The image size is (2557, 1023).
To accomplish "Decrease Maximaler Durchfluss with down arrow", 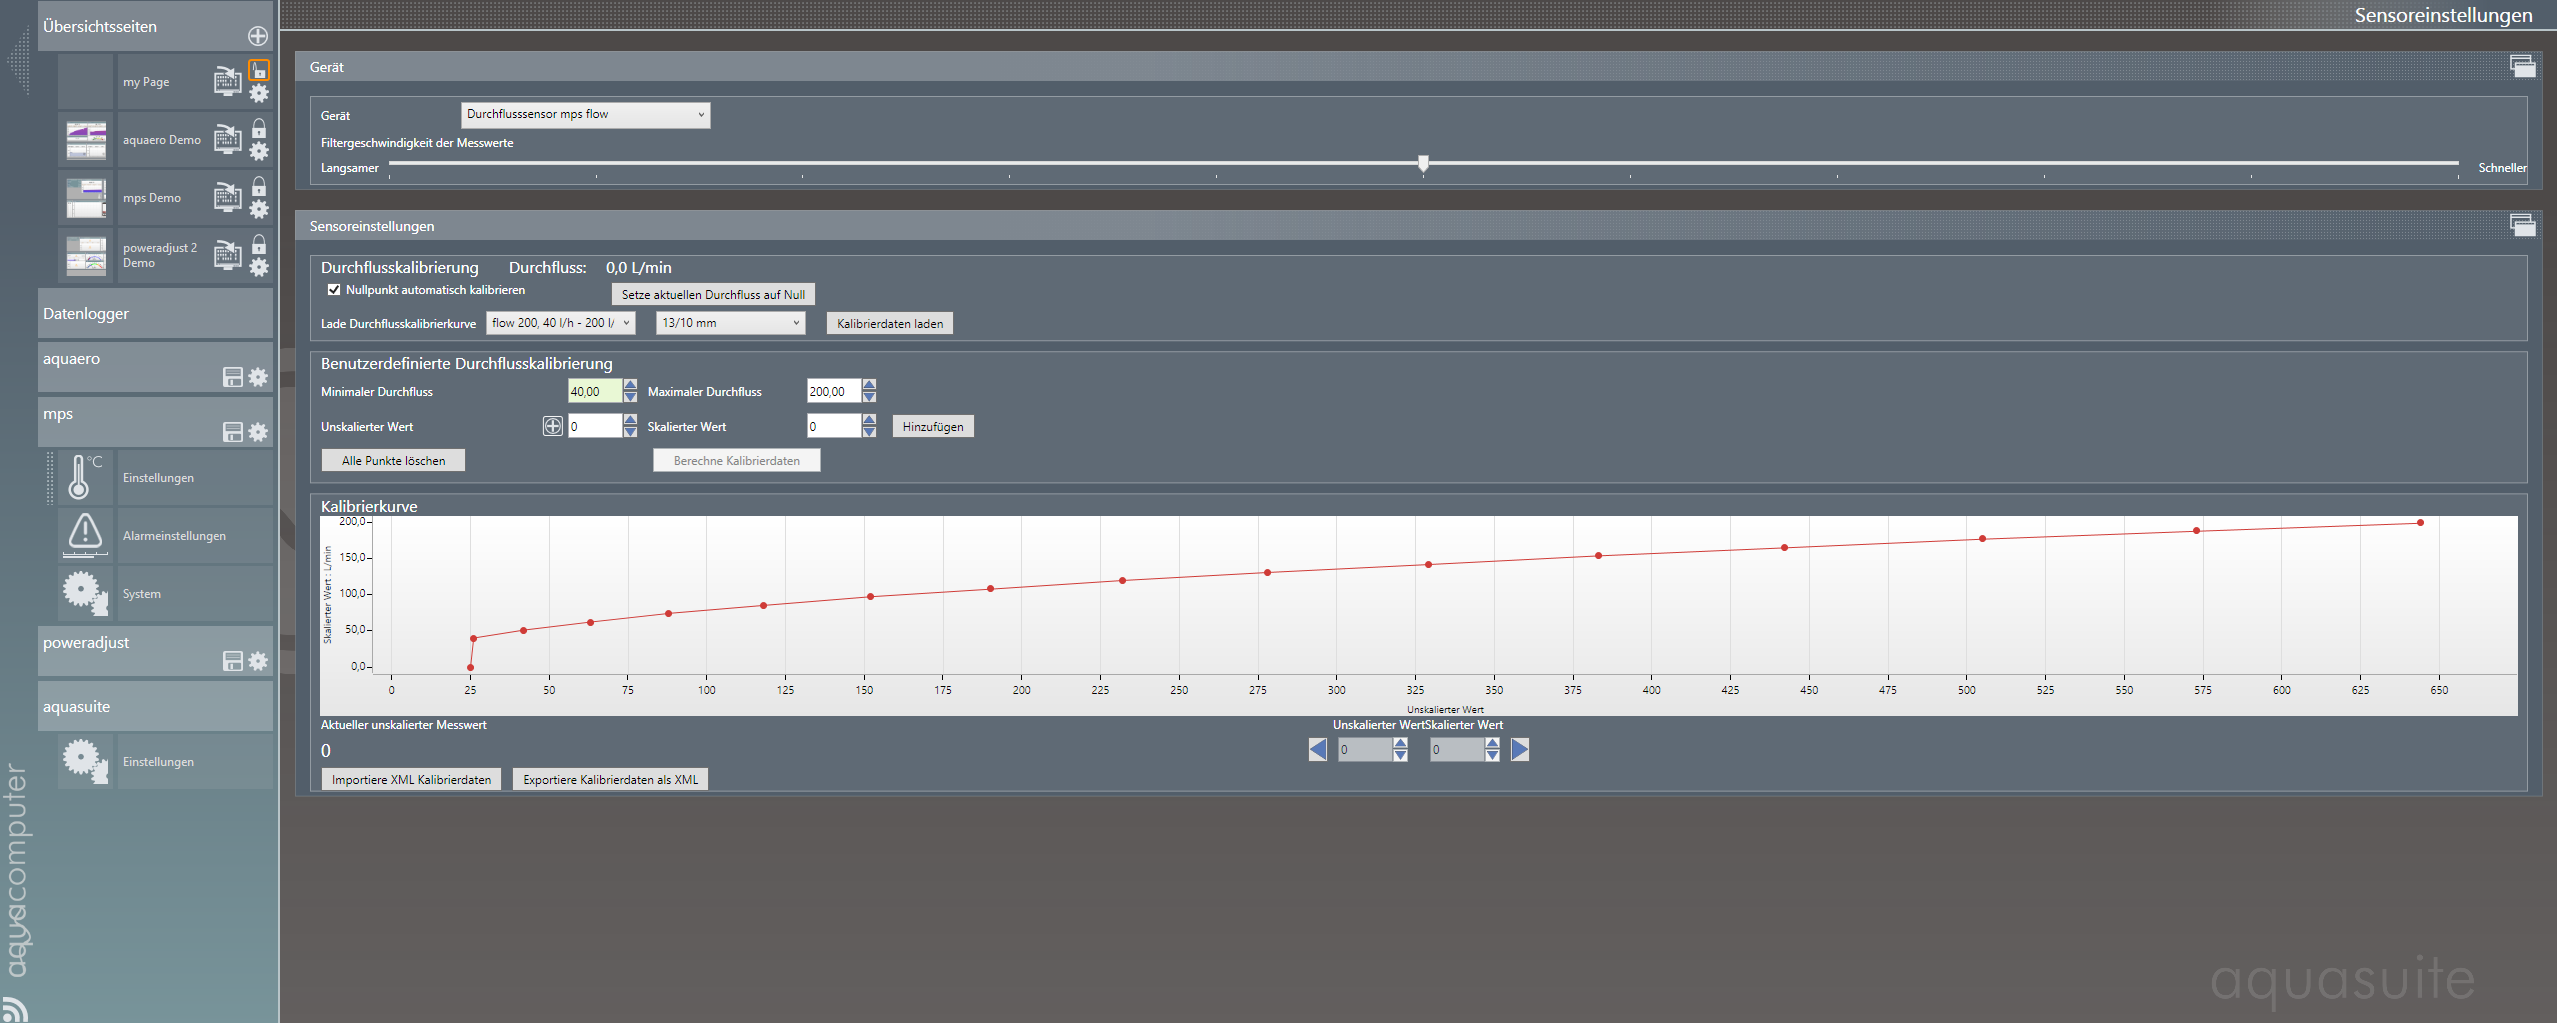I will pos(869,397).
